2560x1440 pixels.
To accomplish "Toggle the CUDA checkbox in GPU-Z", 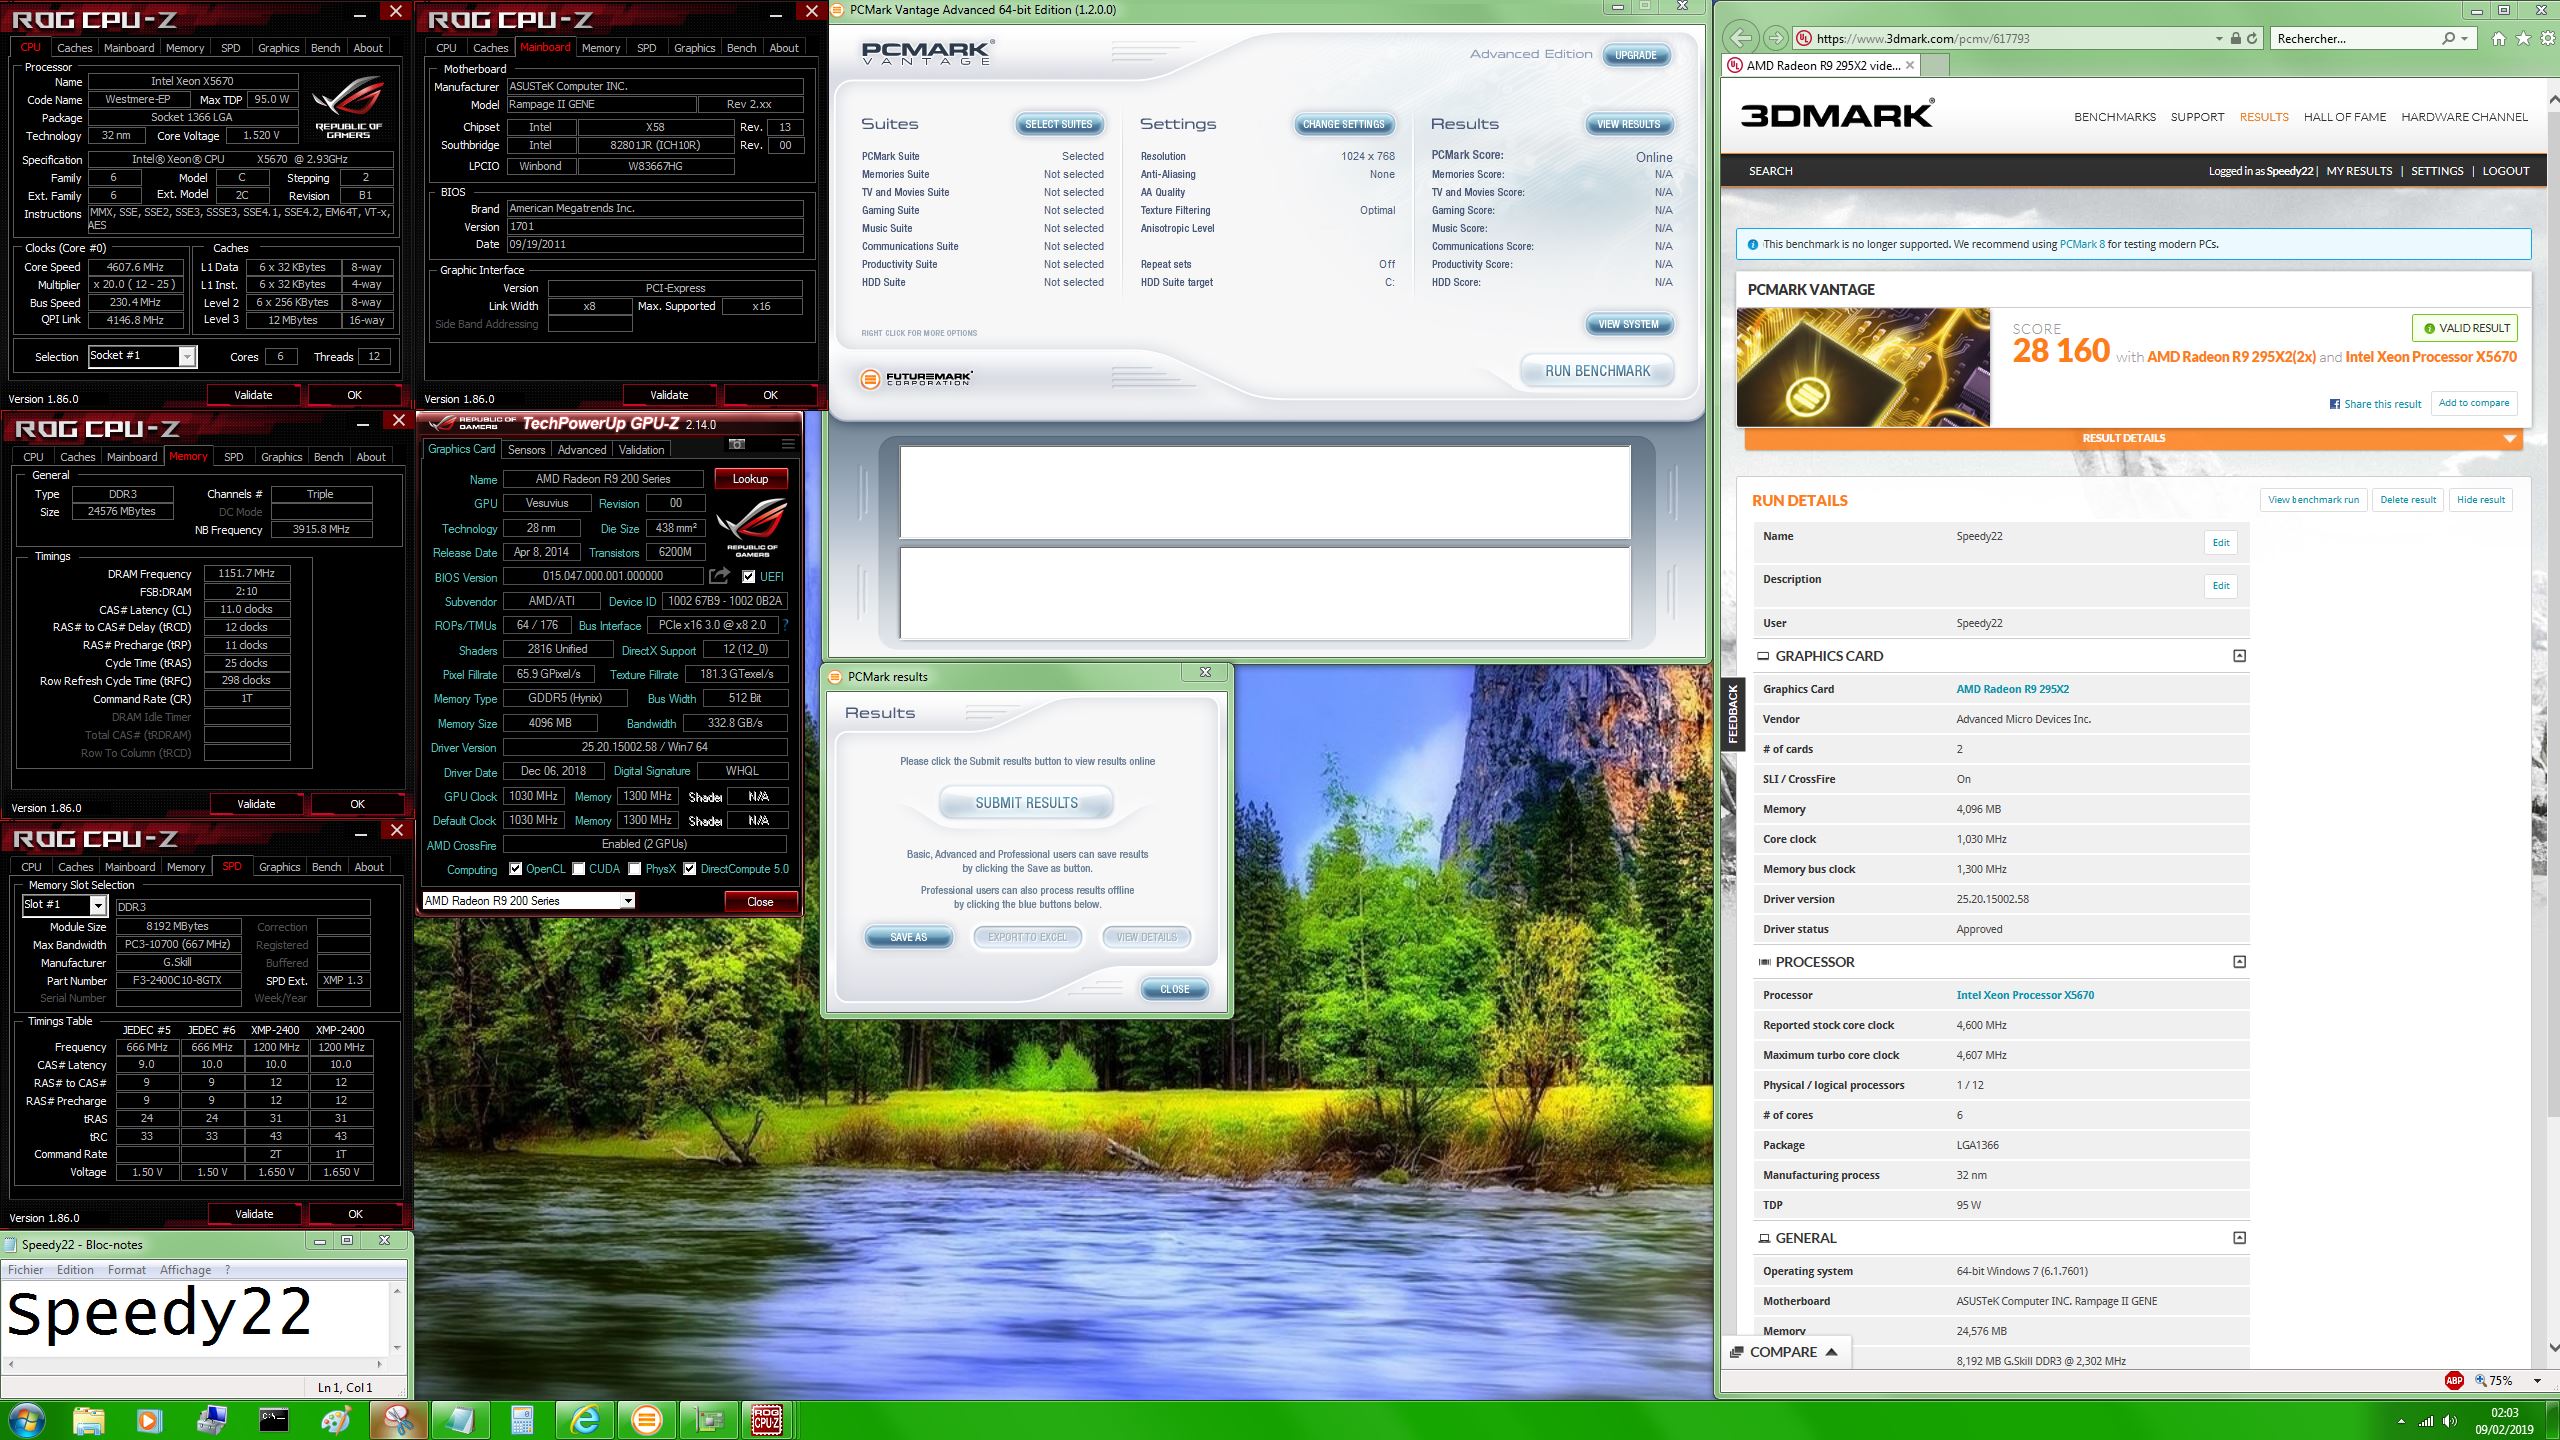I will click(x=578, y=869).
